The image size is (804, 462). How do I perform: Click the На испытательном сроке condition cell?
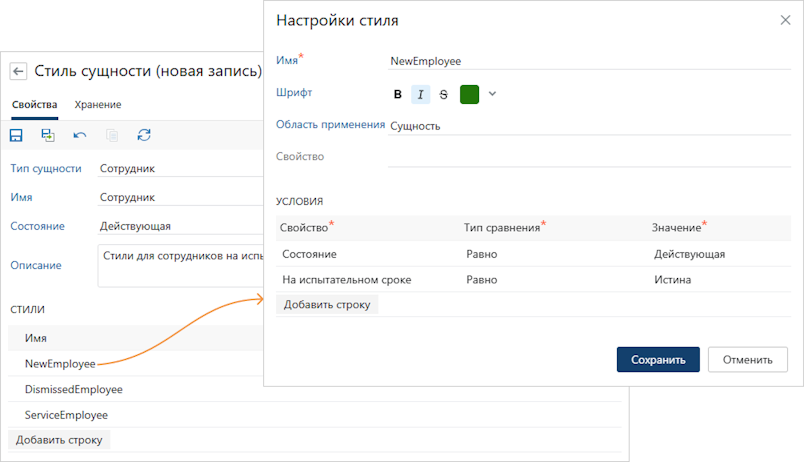(x=347, y=280)
